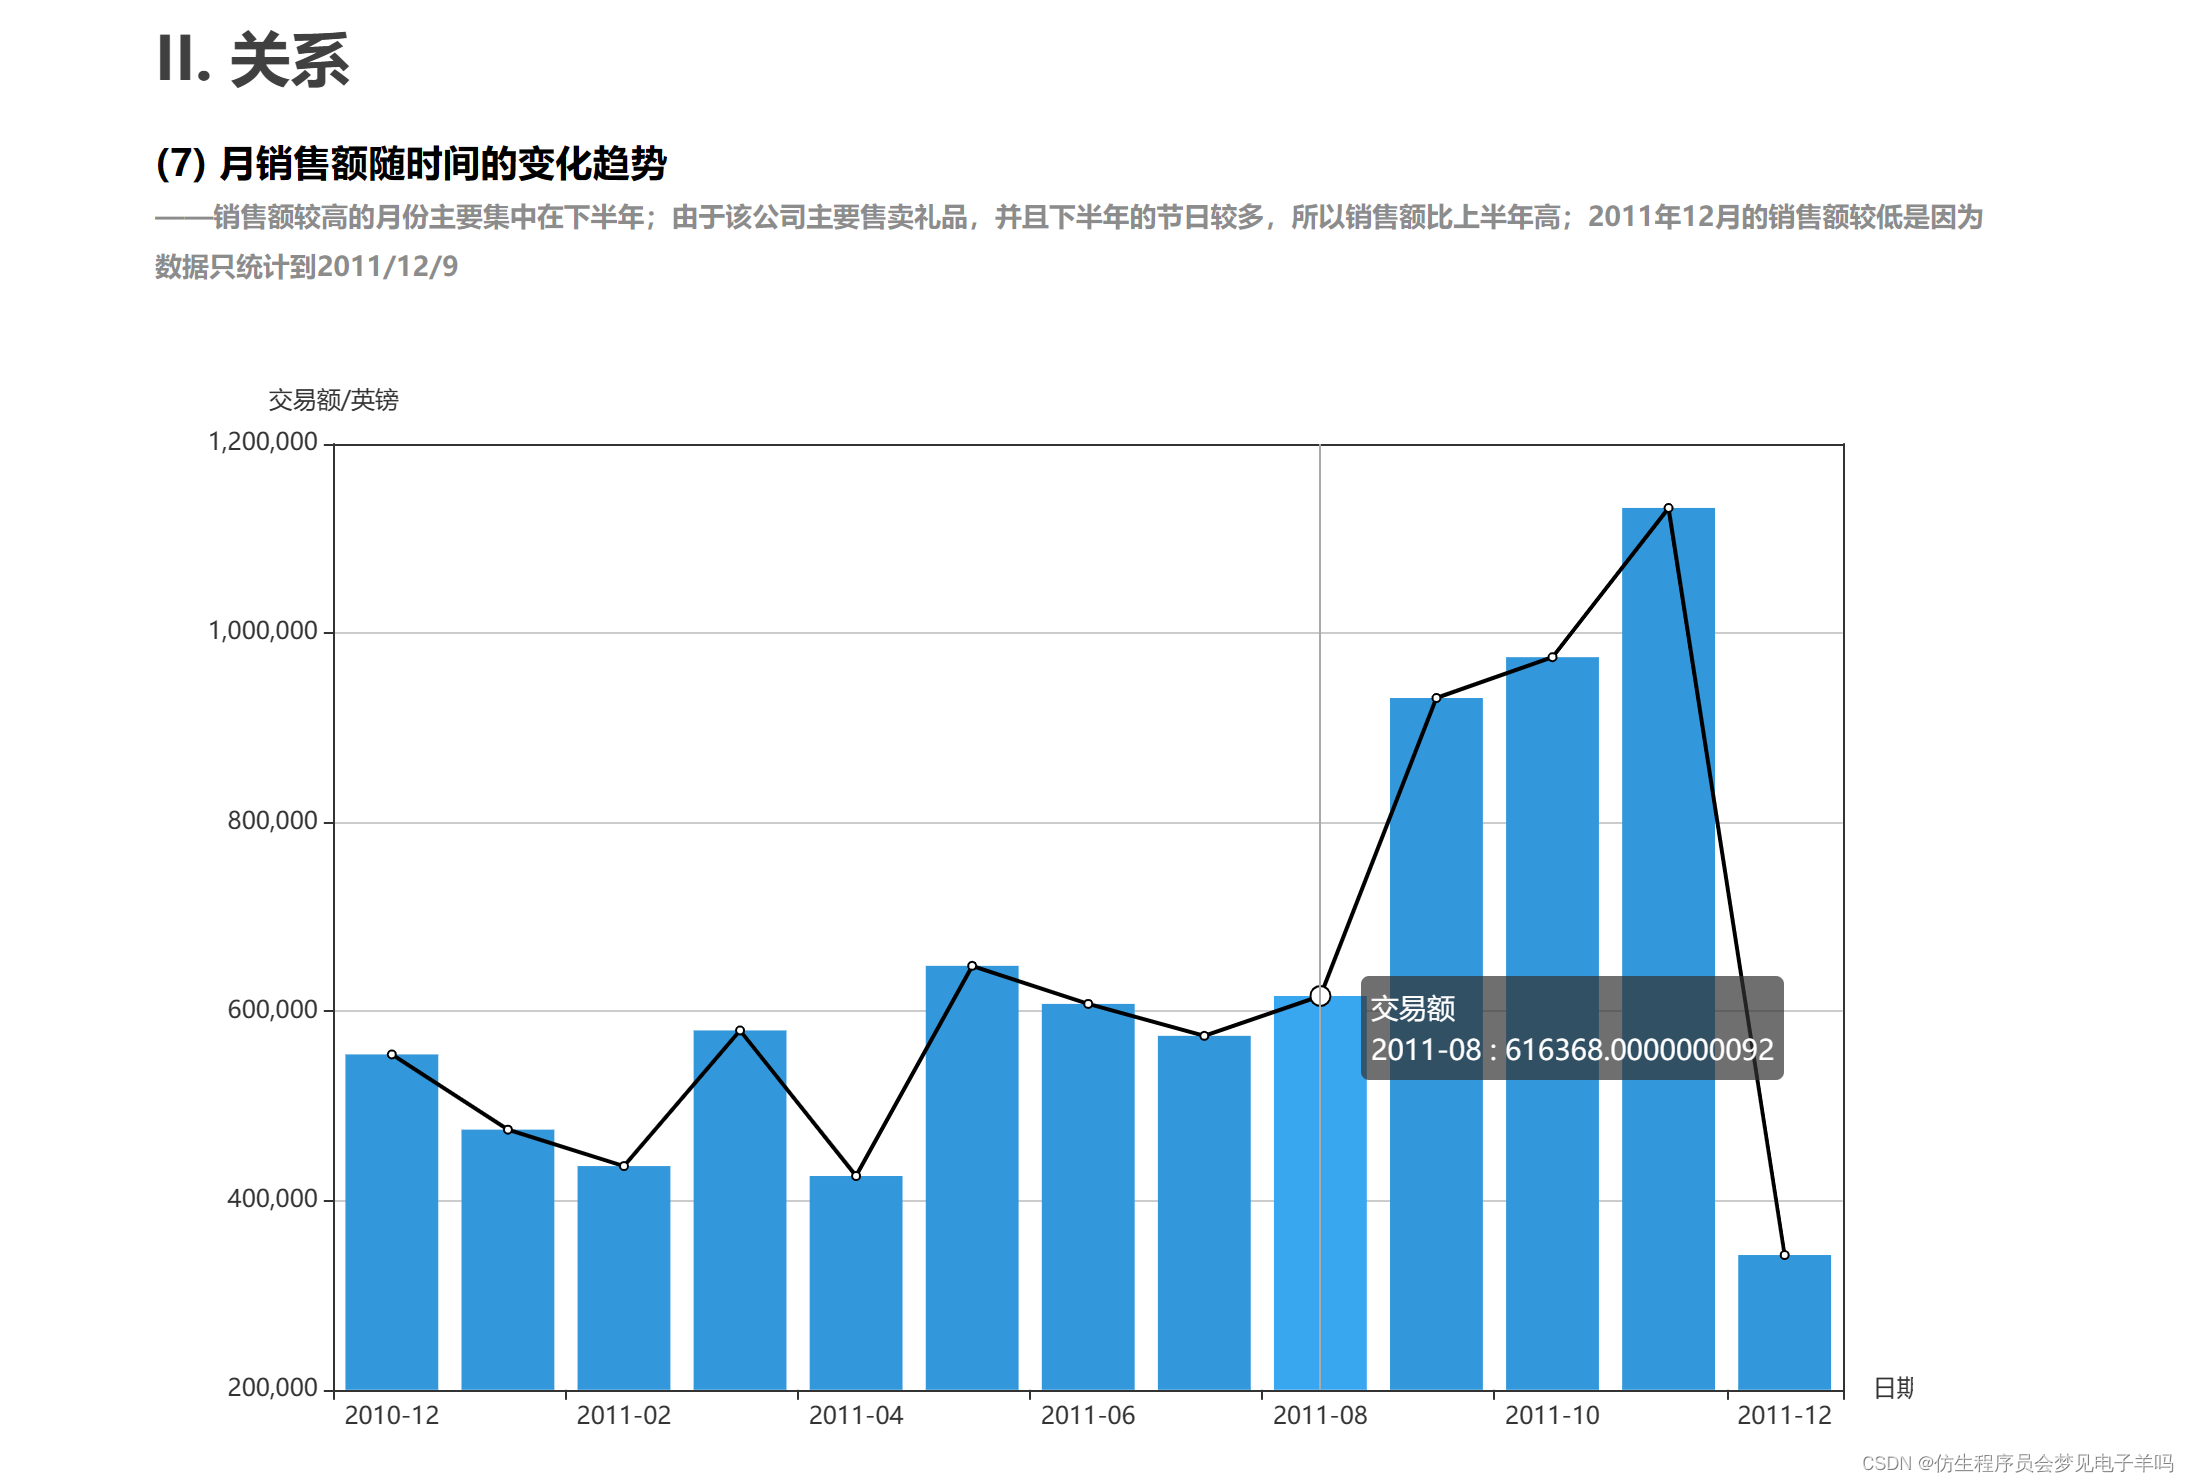This screenshot has height=1482, width=2189.
Task: Click the '2011-04' x-axis label
Action: point(855,1415)
